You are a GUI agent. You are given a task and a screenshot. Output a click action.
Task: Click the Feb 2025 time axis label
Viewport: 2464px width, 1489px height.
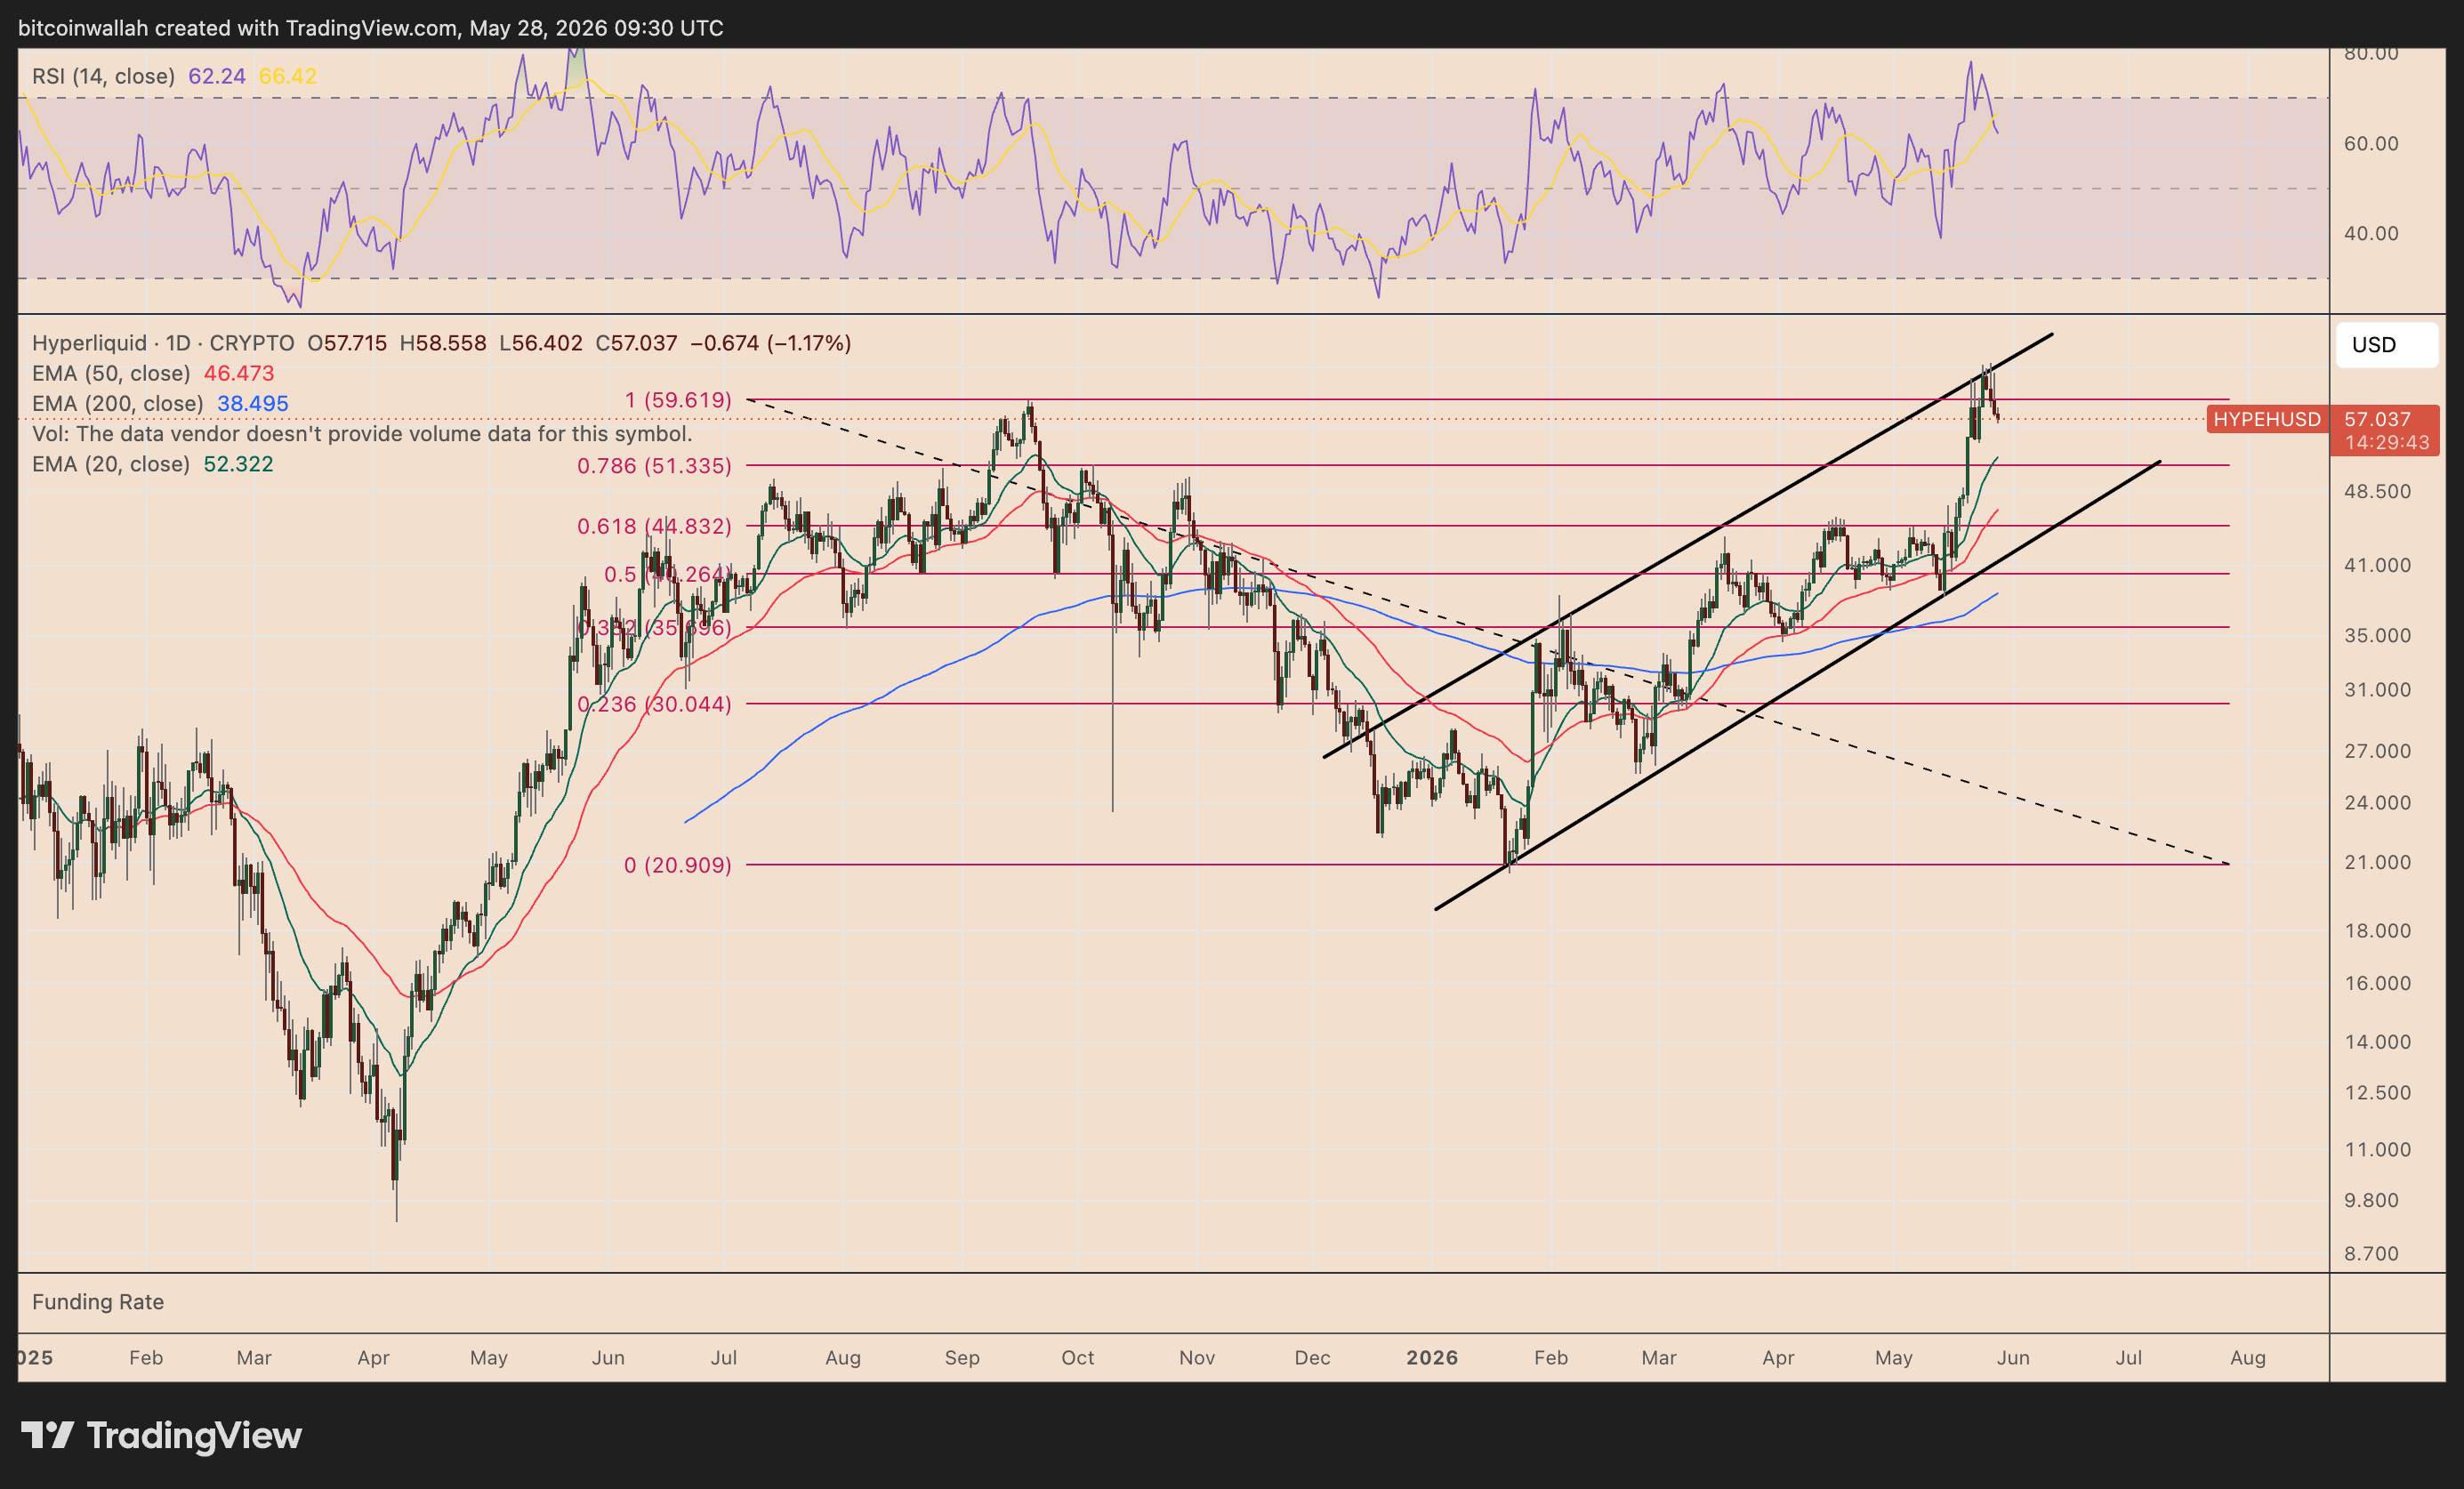pyautogui.click(x=146, y=1358)
